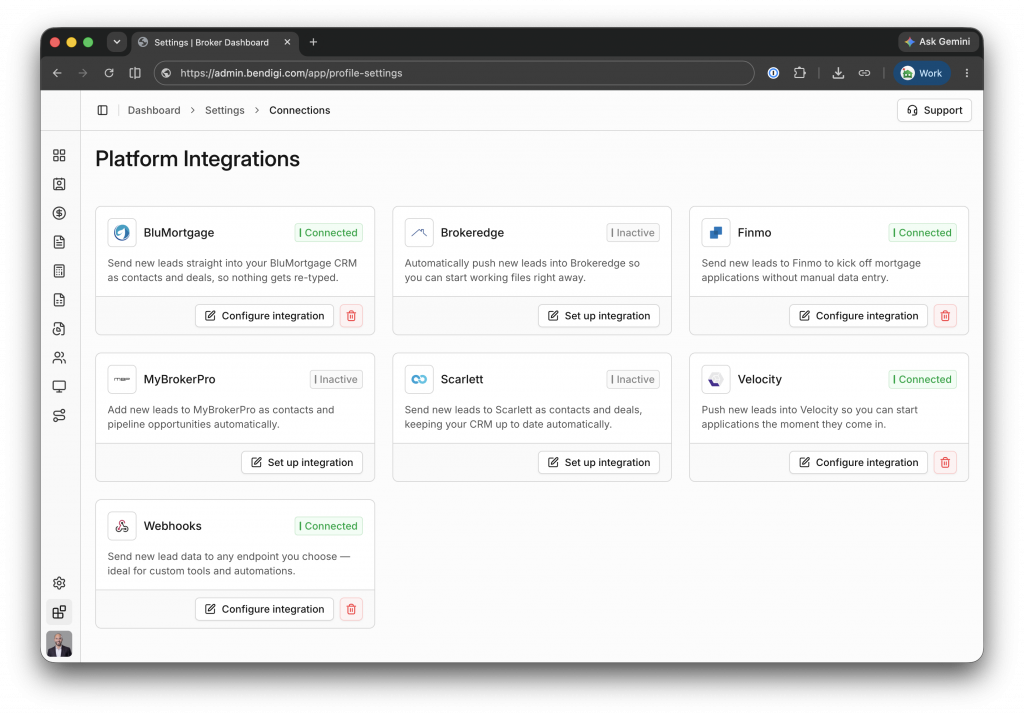Configure the Finmo integration
1024x716 pixels.
[858, 316]
